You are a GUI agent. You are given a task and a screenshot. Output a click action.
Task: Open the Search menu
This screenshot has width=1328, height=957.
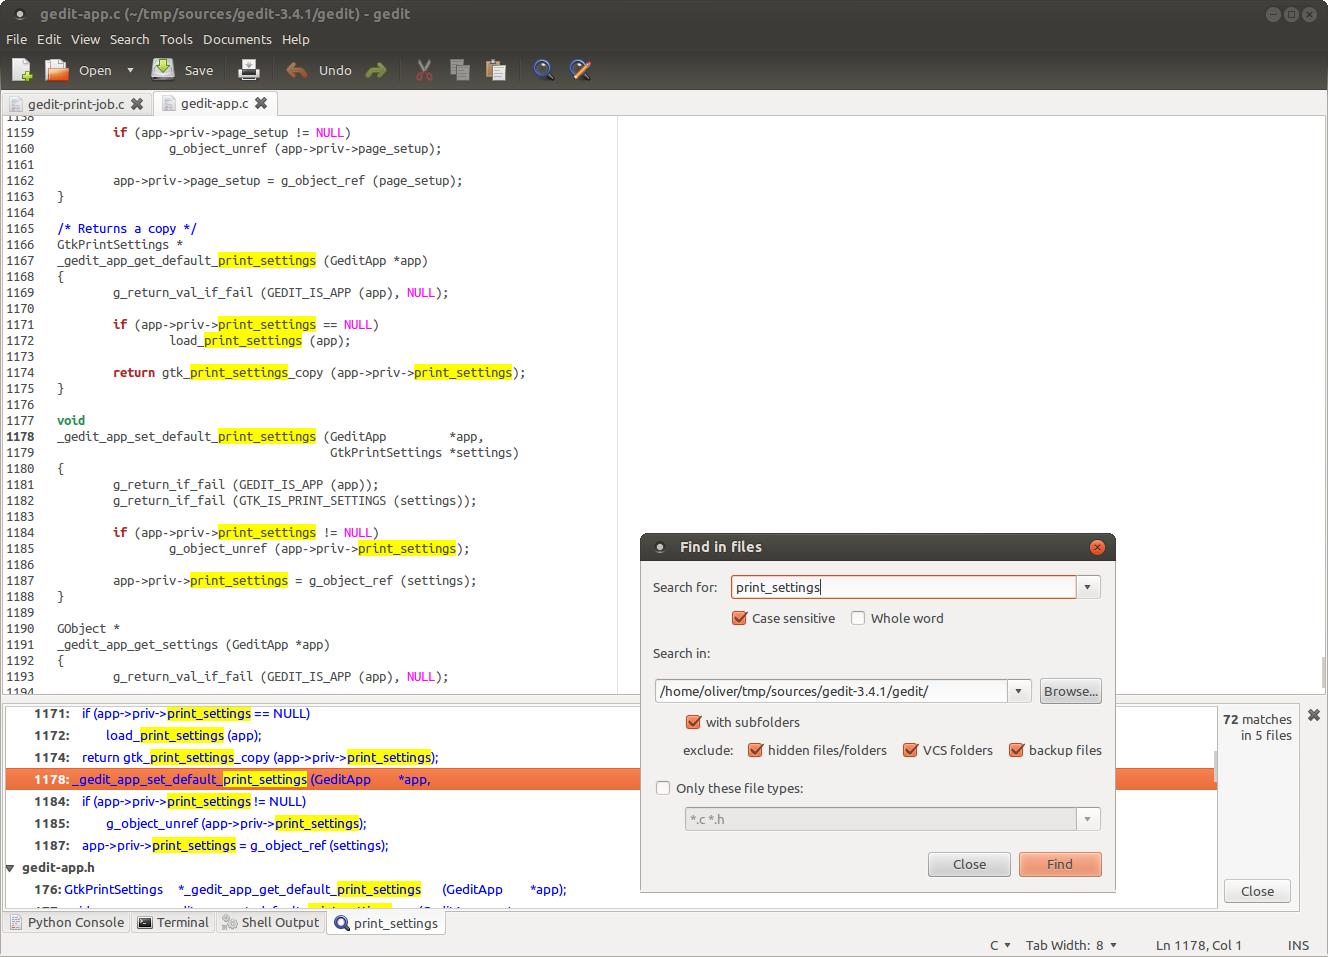(129, 39)
